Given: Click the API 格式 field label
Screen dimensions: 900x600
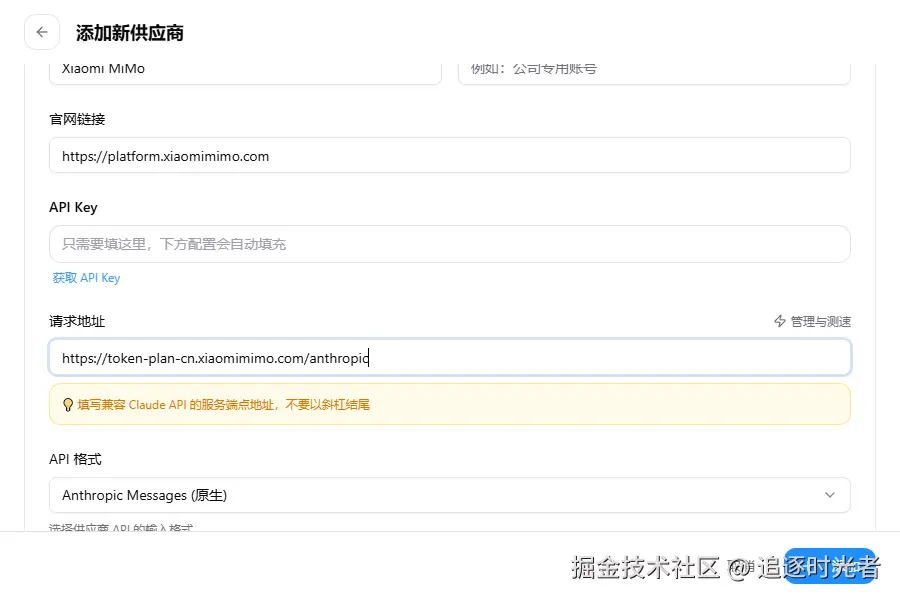Looking at the screenshot, I should click(75, 459).
